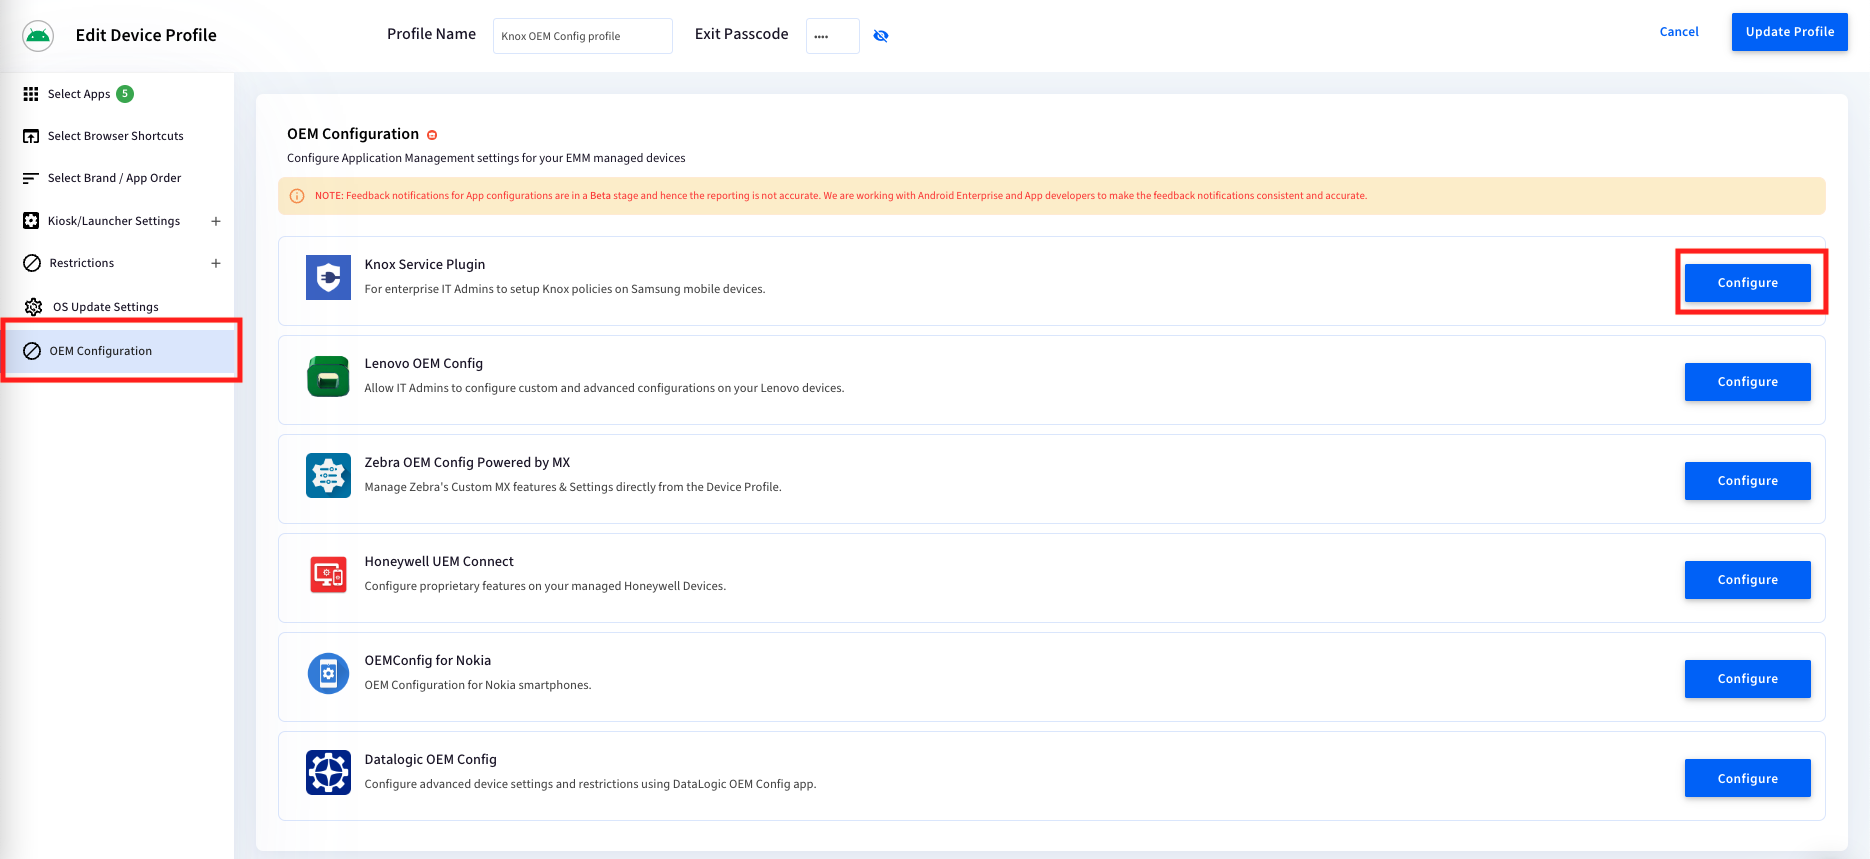Click the Android logo in header
1870x859 pixels.
(x=38, y=36)
